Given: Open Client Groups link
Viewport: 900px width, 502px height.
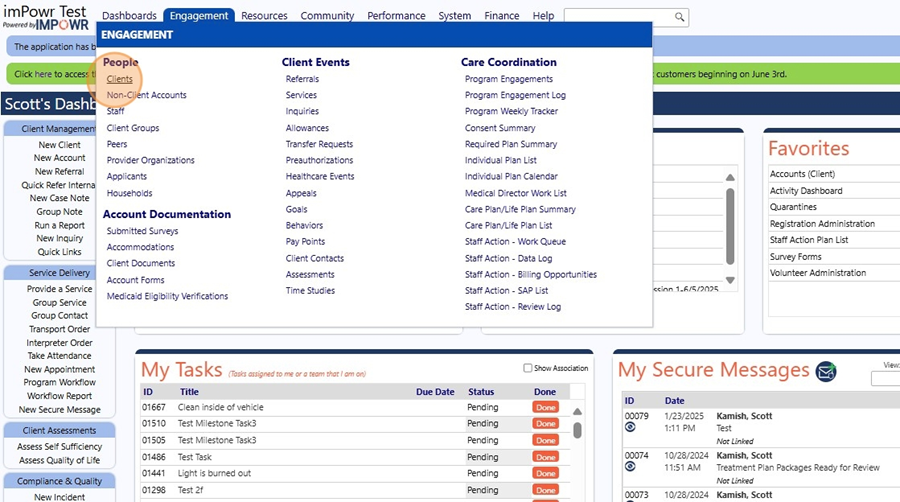Looking at the screenshot, I should [133, 128].
